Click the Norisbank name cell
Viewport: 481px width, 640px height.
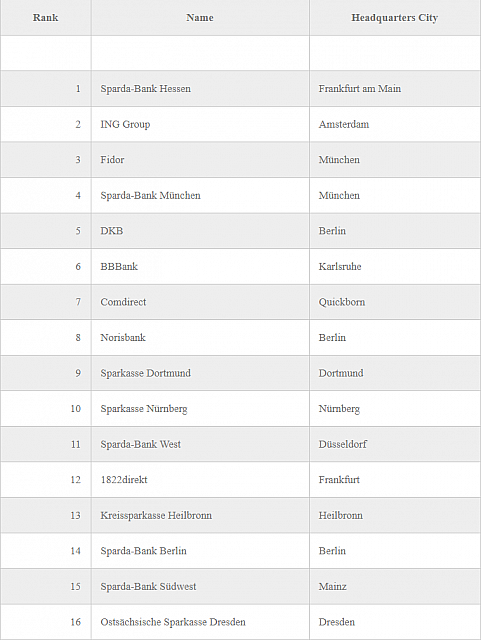pyautogui.click(x=200, y=338)
